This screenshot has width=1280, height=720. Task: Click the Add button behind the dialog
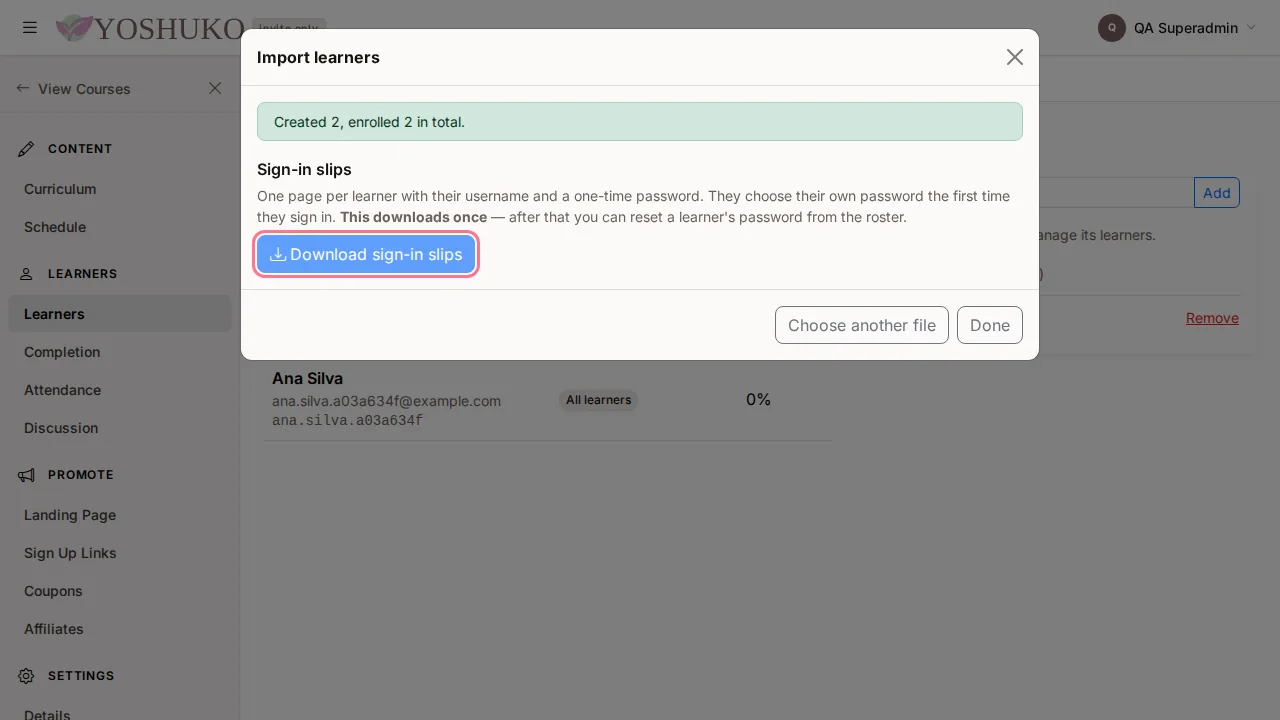(1217, 193)
